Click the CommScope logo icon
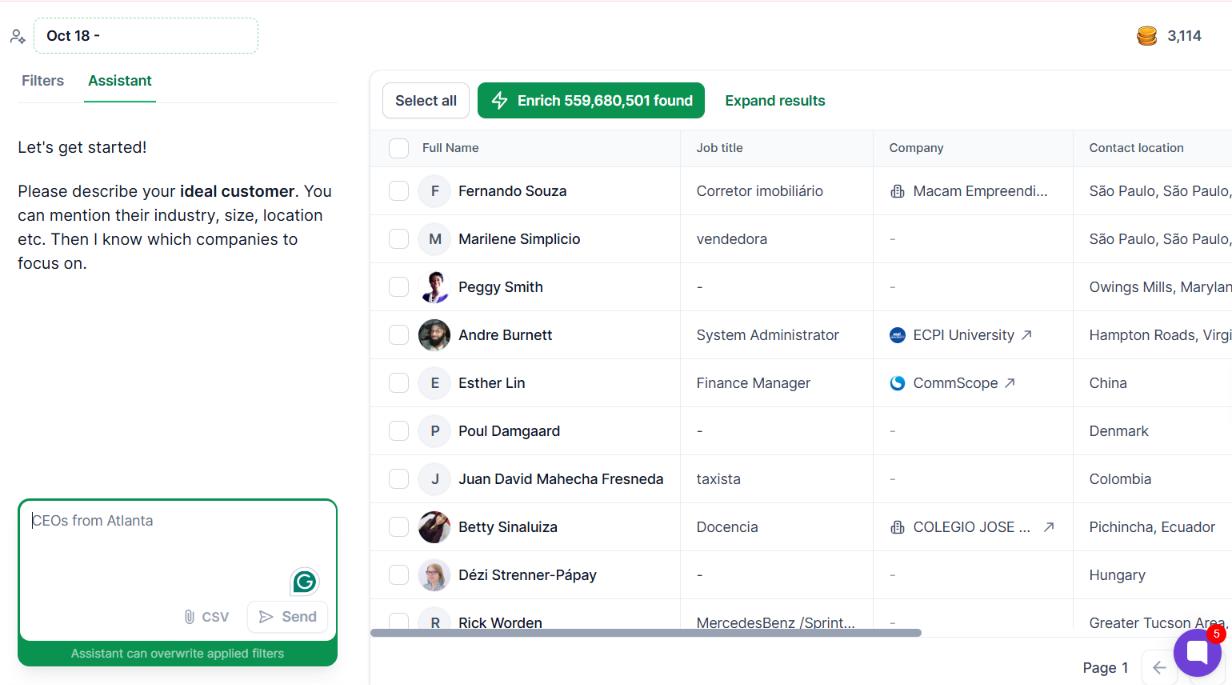 pos(897,383)
